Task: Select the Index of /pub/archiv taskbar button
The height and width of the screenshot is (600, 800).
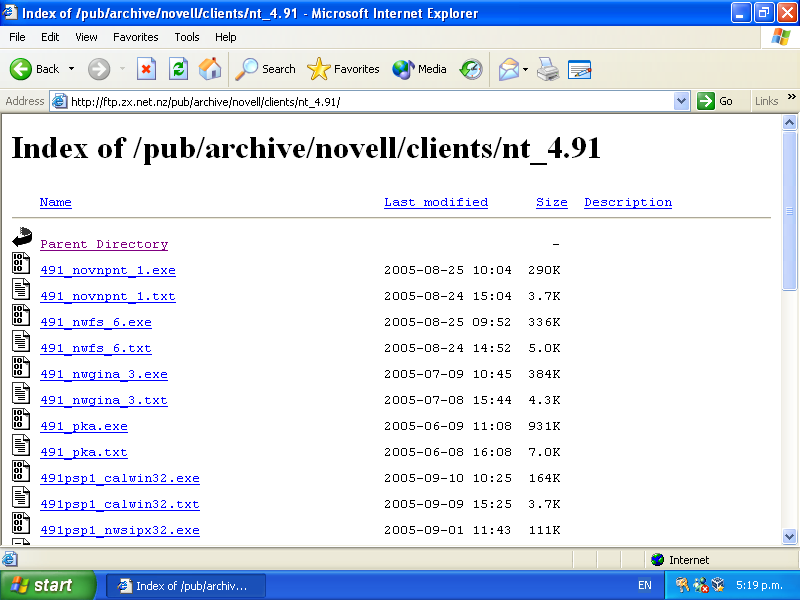Action: coord(186,586)
